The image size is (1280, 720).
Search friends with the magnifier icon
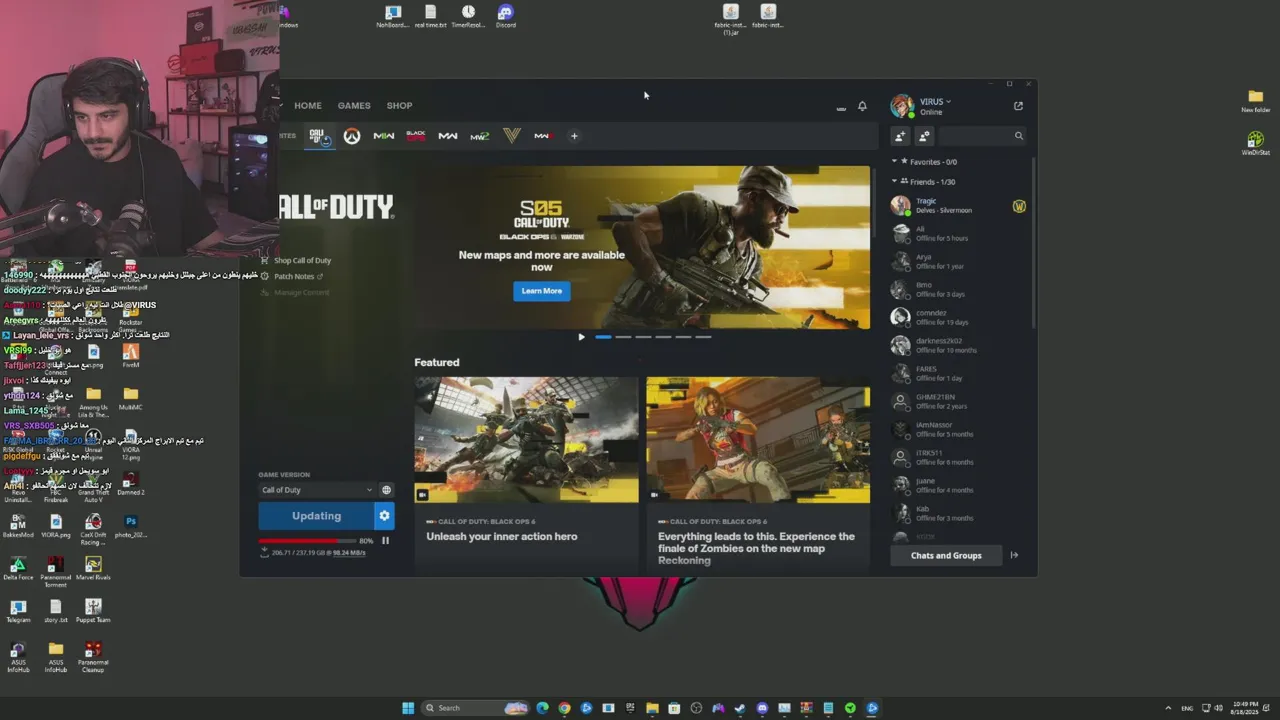coord(1019,136)
